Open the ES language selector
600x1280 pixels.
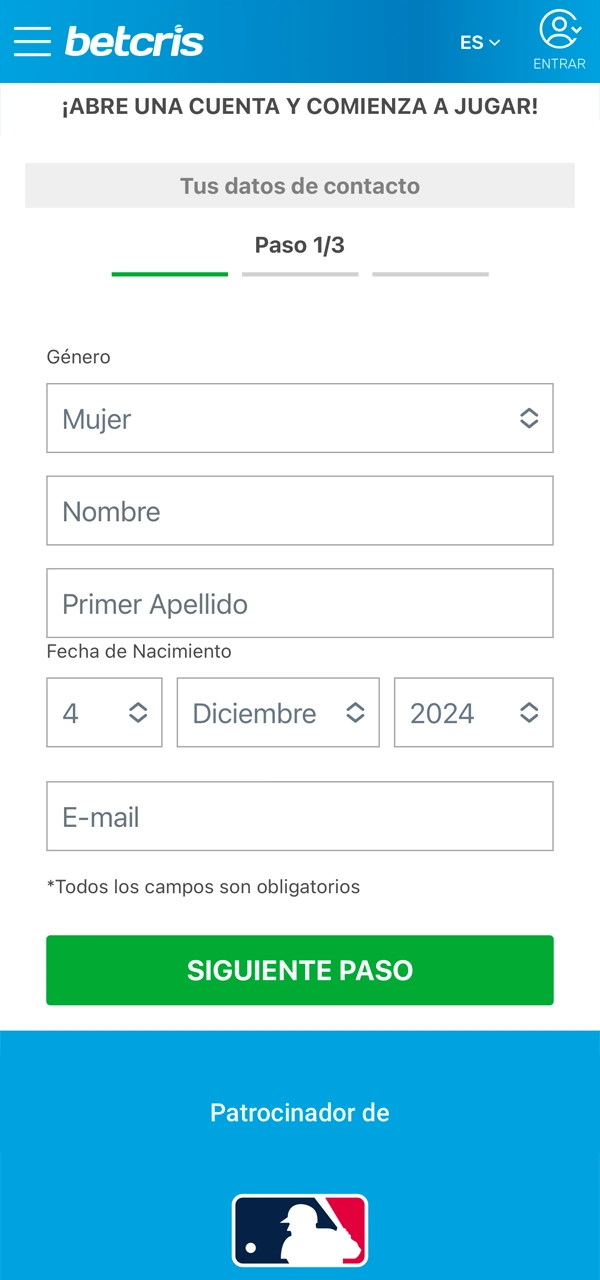click(480, 43)
